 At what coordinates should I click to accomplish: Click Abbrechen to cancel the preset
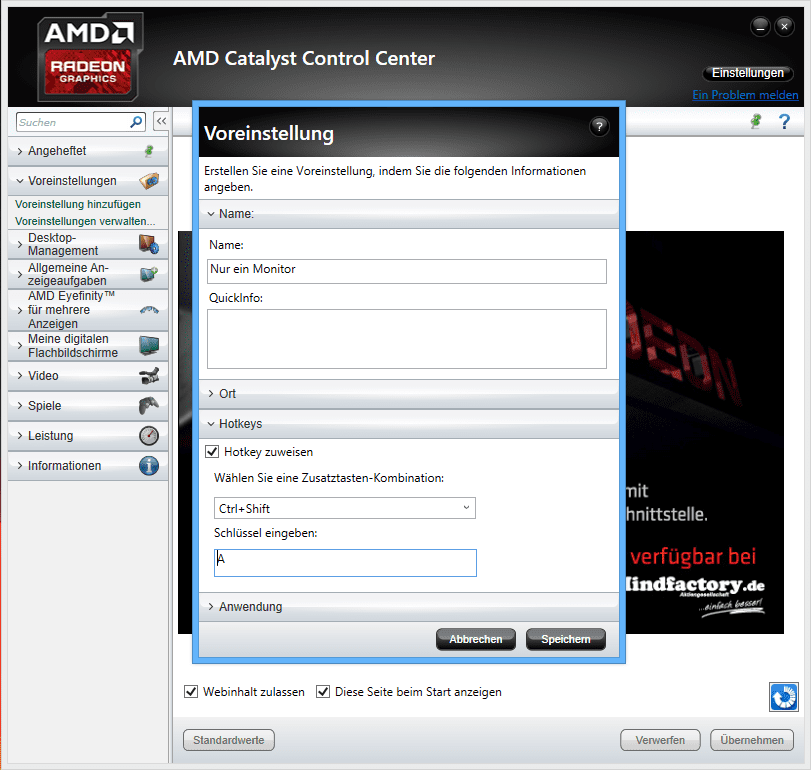tap(476, 640)
